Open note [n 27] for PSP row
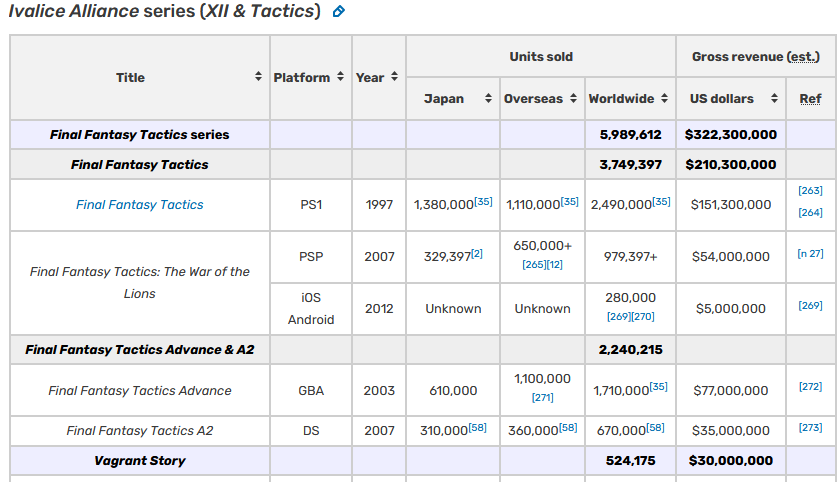This screenshot has width=838, height=482. [810, 253]
